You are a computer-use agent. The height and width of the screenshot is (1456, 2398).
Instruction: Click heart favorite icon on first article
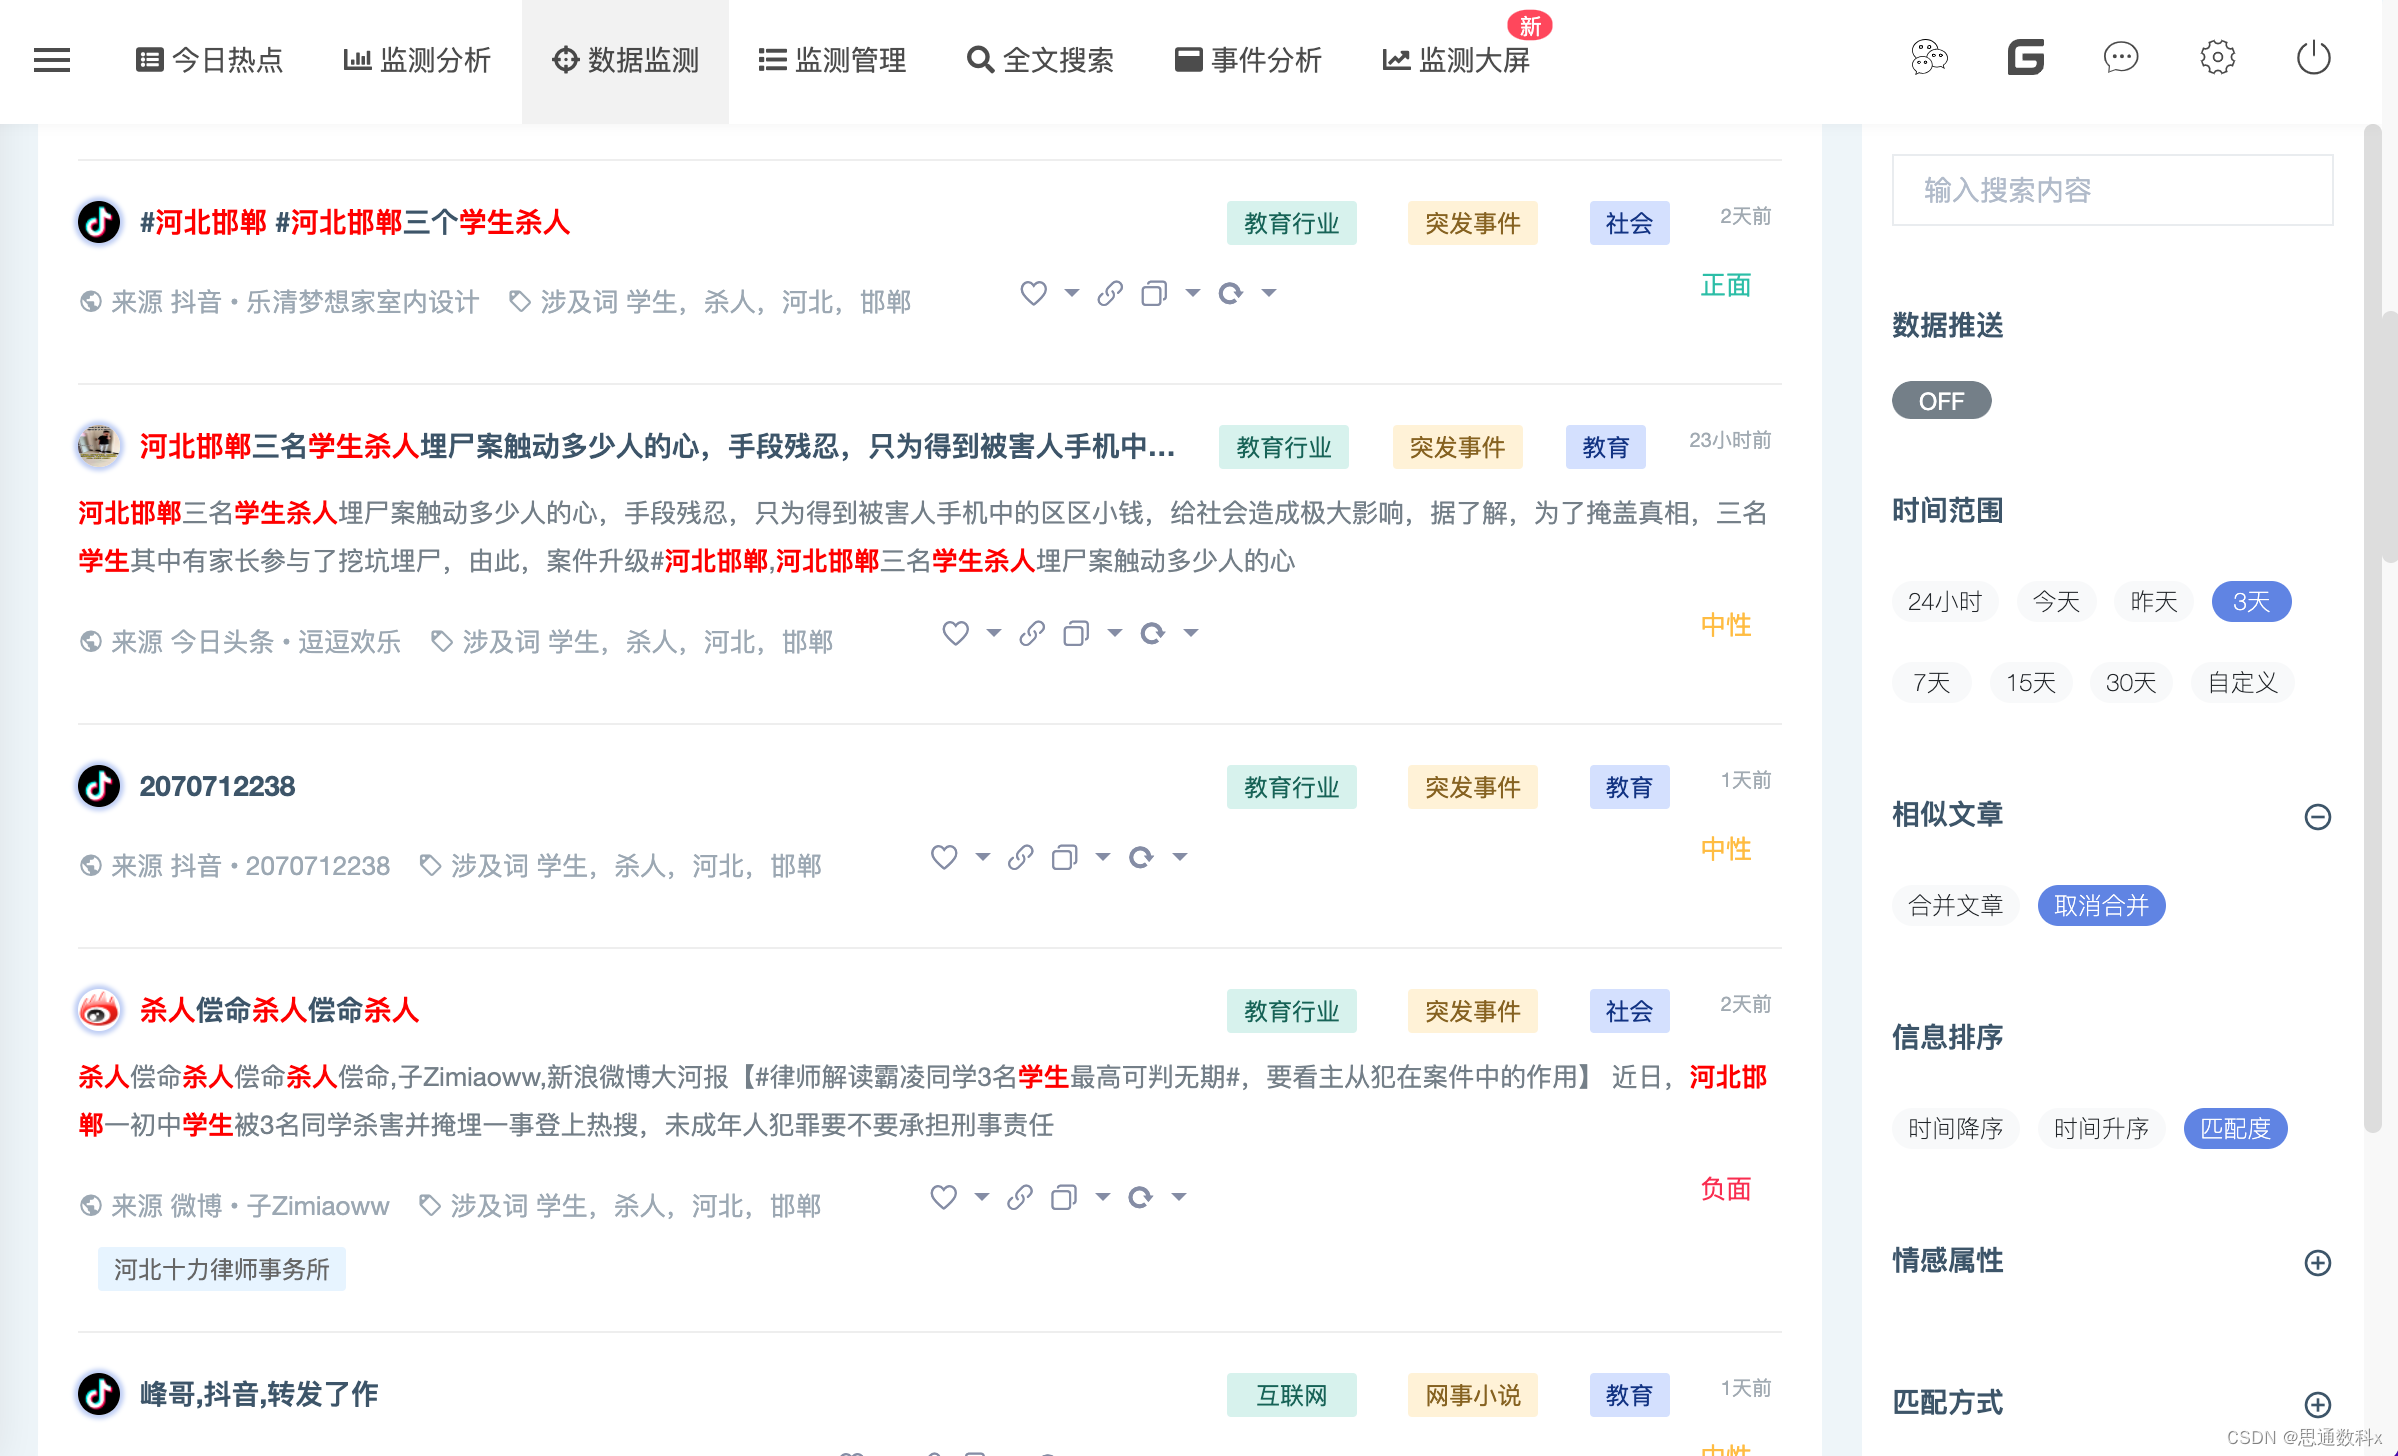pos(1033,293)
